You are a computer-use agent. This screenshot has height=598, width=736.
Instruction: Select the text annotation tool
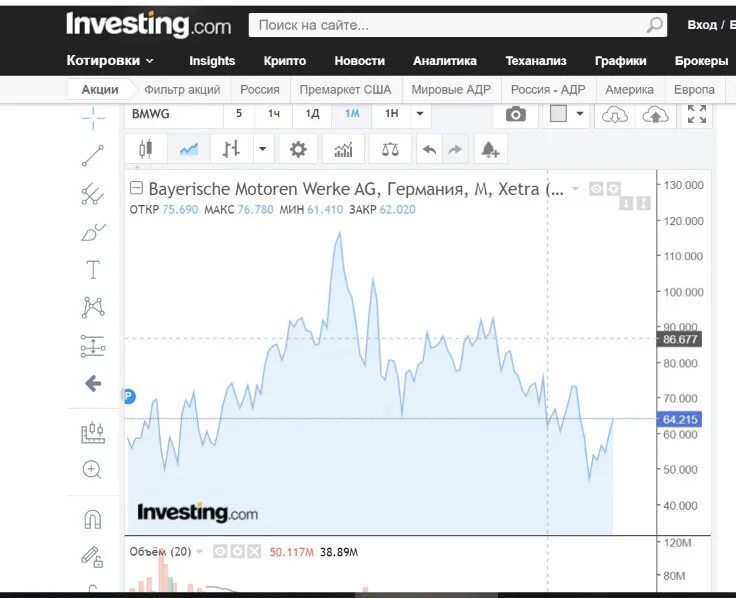click(93, 270)
